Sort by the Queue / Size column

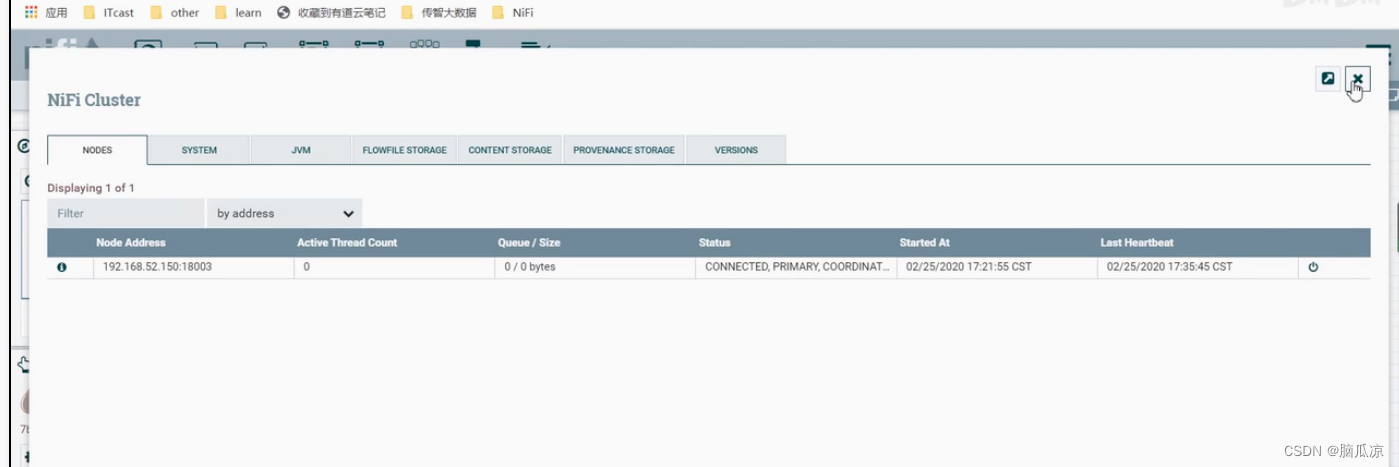click(529, 242)
